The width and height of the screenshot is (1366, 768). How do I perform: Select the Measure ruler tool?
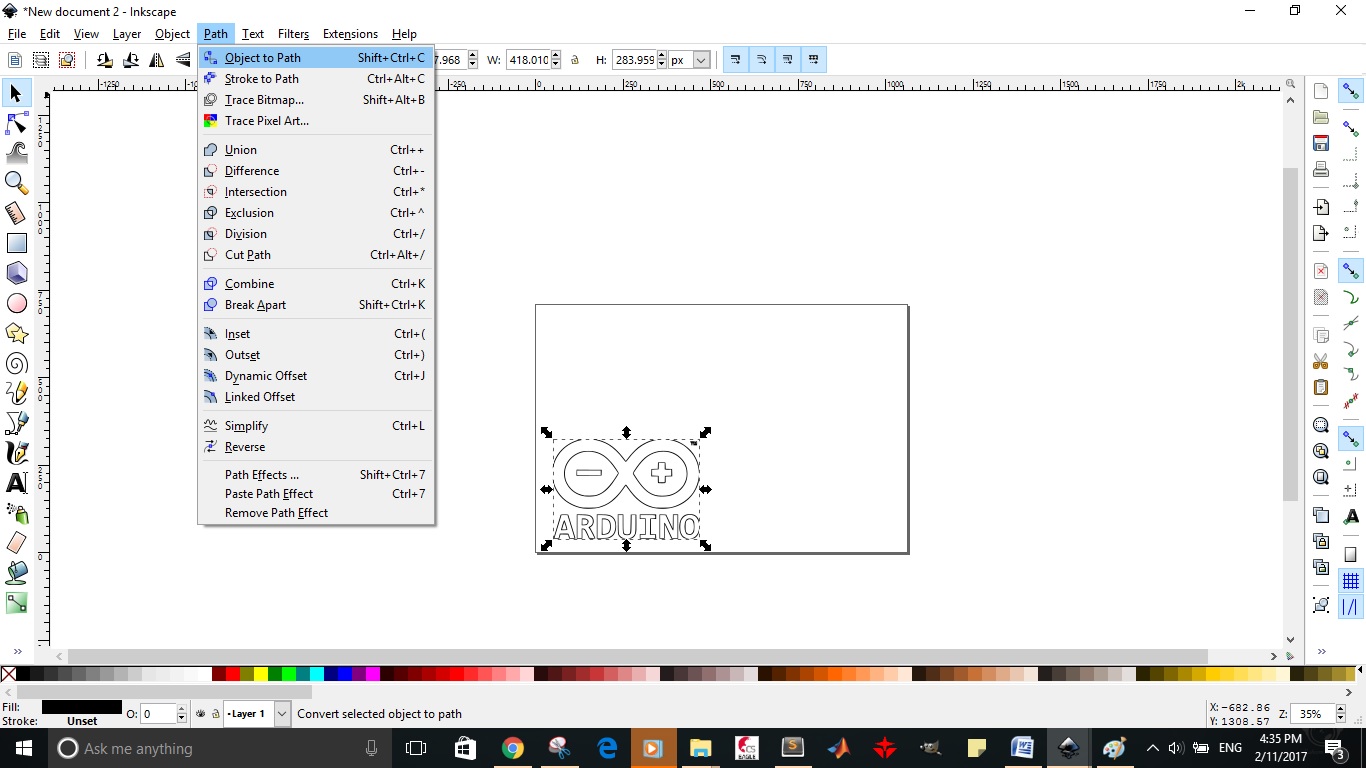(x=16, y=213)
